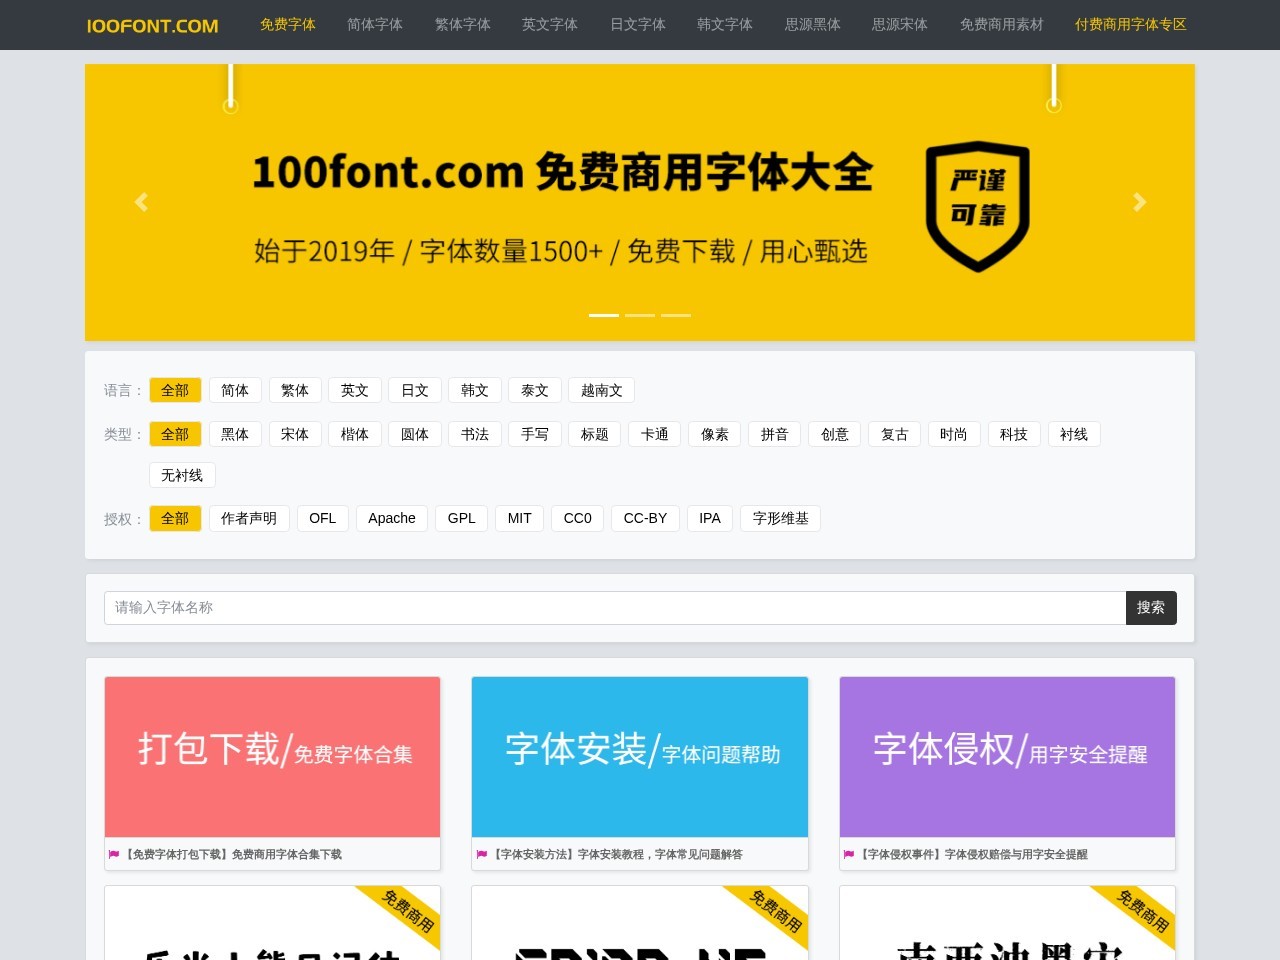Filter type by 无衬线

tap(182, 475)
